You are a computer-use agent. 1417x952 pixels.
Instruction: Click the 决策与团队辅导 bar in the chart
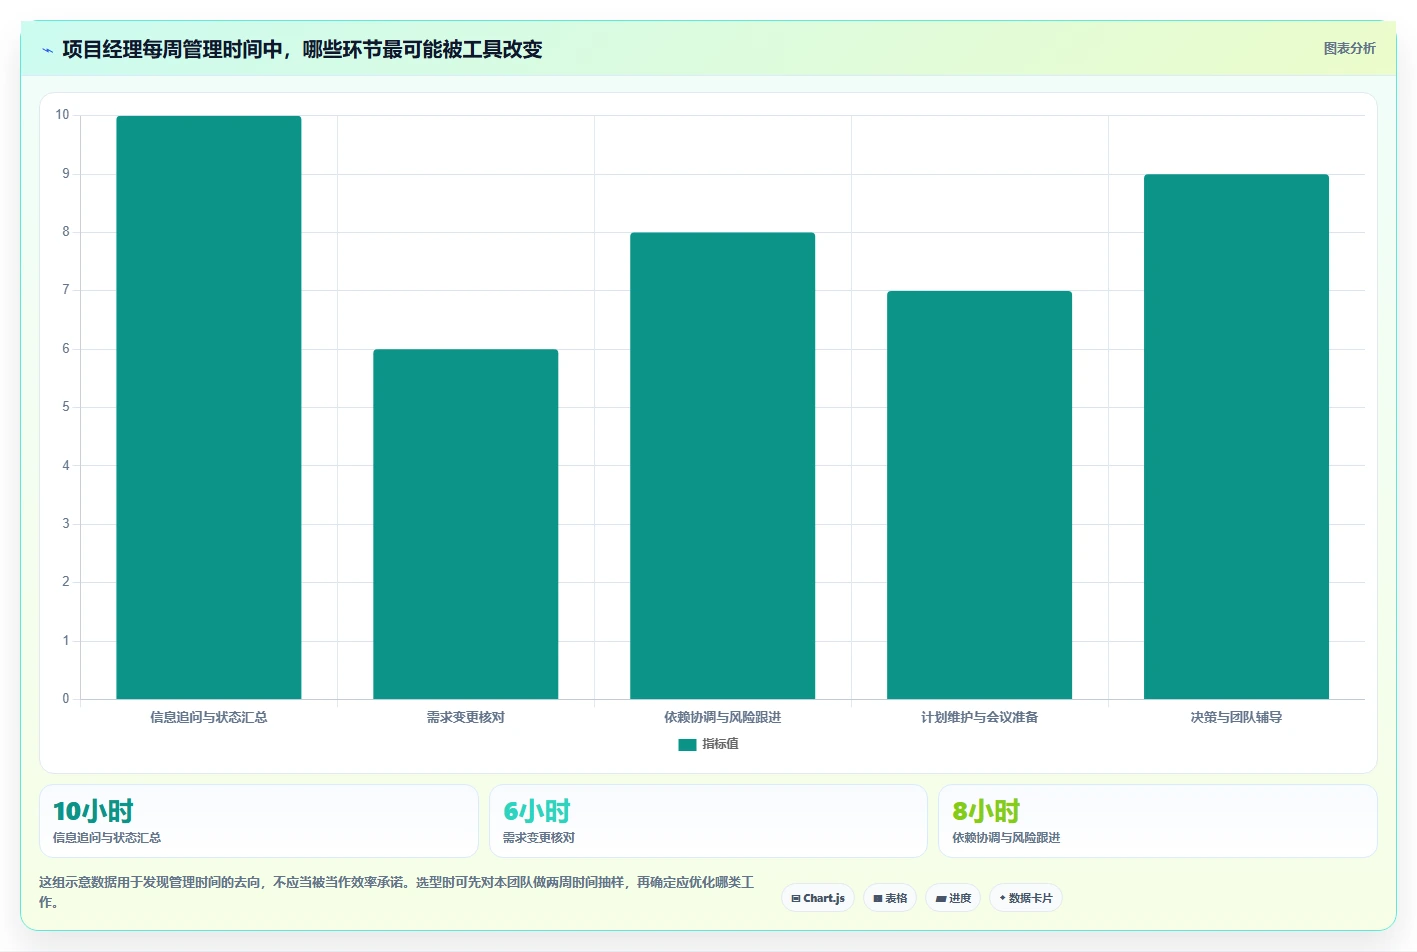[x=1236, y=437]
